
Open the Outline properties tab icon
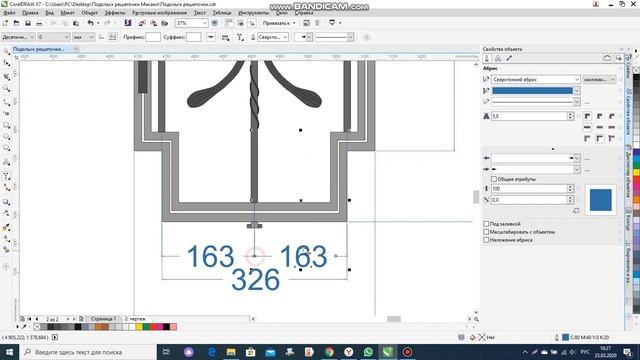click(487, 59)
